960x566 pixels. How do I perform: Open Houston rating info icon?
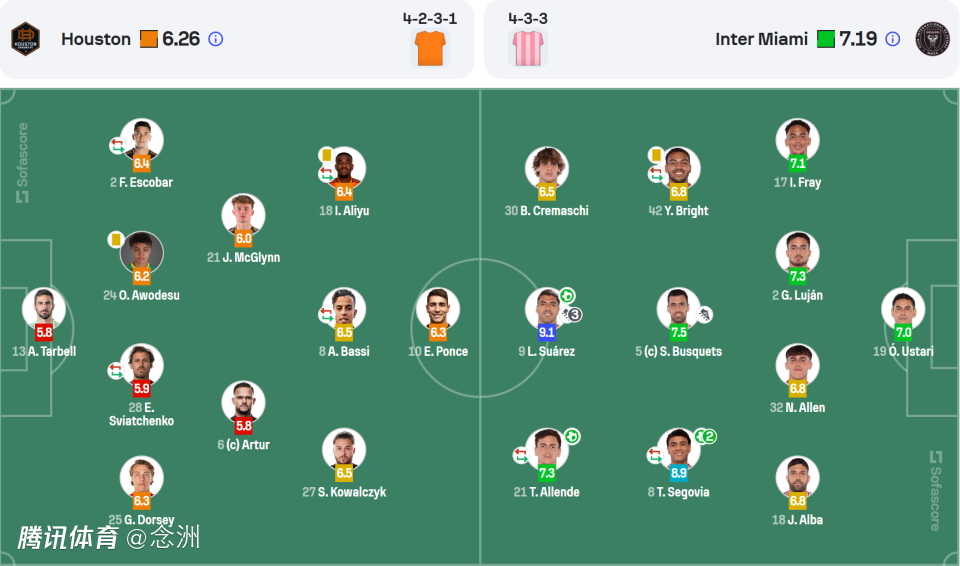(x=216, y=39)
